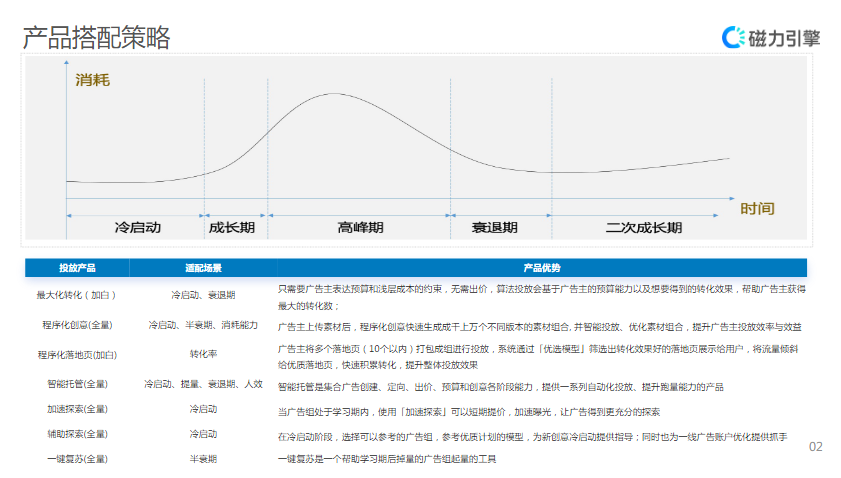The image size is (841, 478).
Task: Select the 衰退期 stage label on chart
Action: tap(495, 227)
